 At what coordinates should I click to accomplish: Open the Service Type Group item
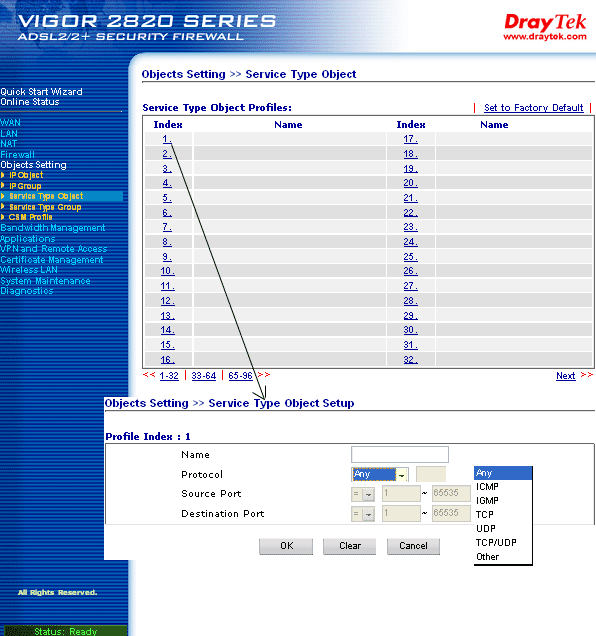click(x=45, y=207)
